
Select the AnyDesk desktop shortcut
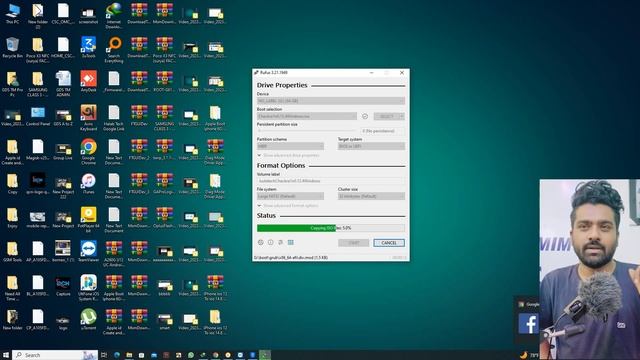[x=88, y=81]
